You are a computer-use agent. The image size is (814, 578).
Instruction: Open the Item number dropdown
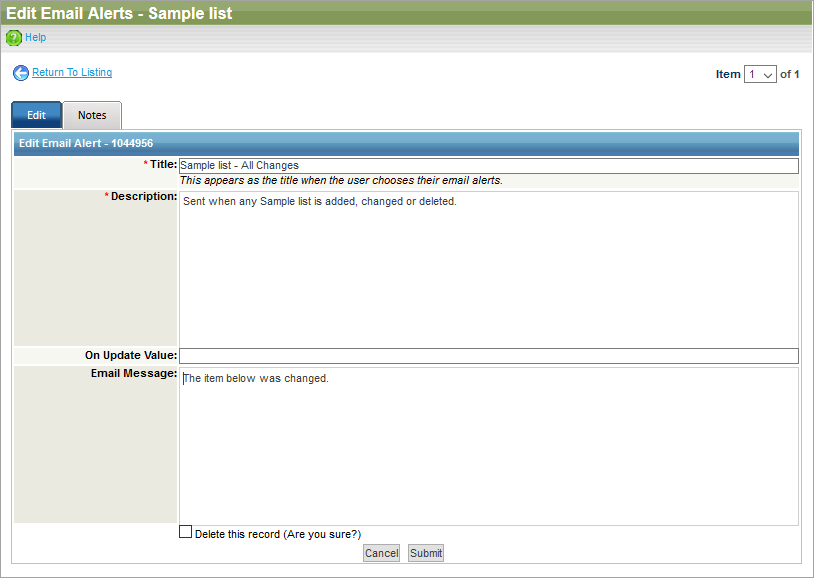pyautogui.click(x=760, y=74)
